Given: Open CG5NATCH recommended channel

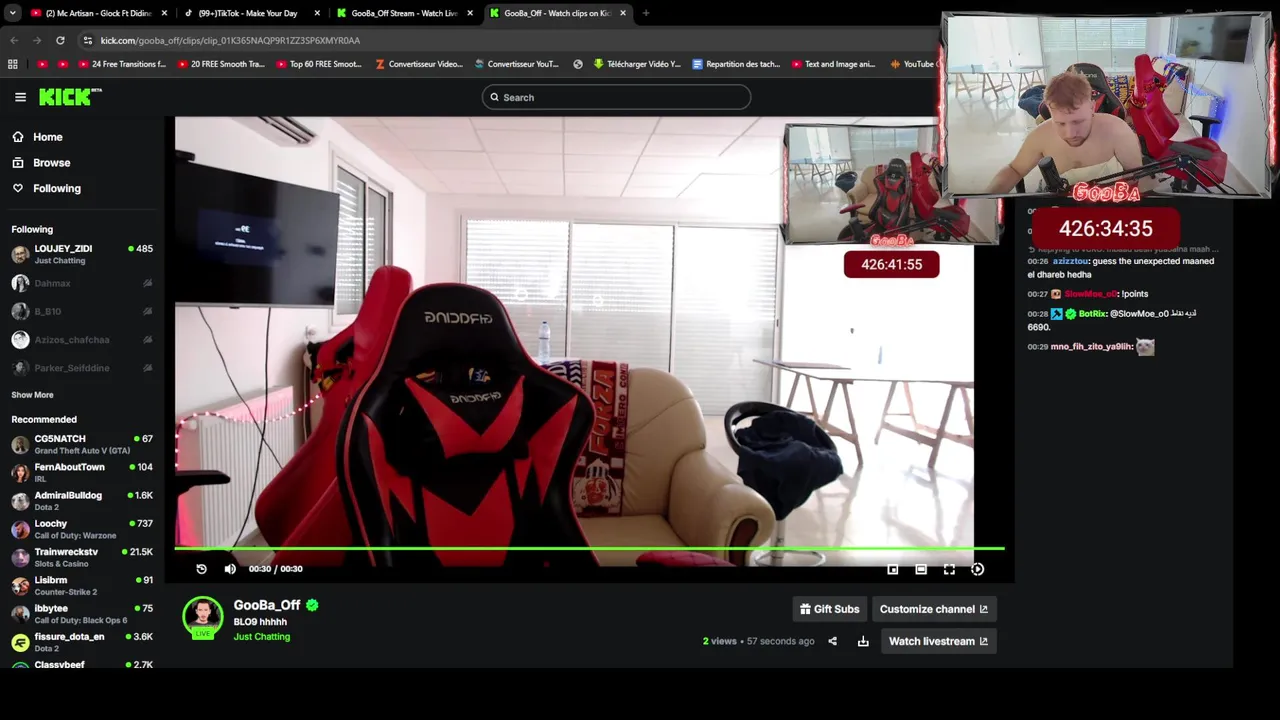Looking at the screenshot, I should tap(82, 444).
